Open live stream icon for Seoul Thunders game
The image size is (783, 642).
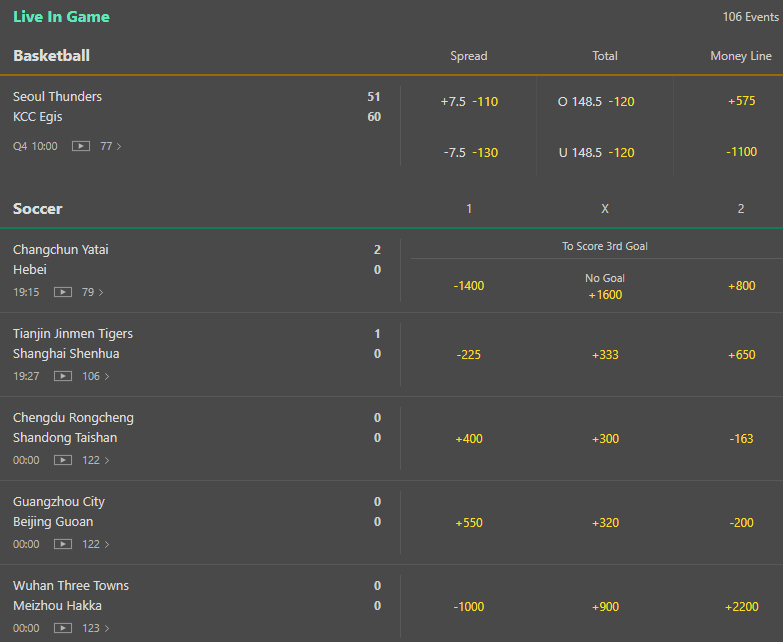coord(81,146)
